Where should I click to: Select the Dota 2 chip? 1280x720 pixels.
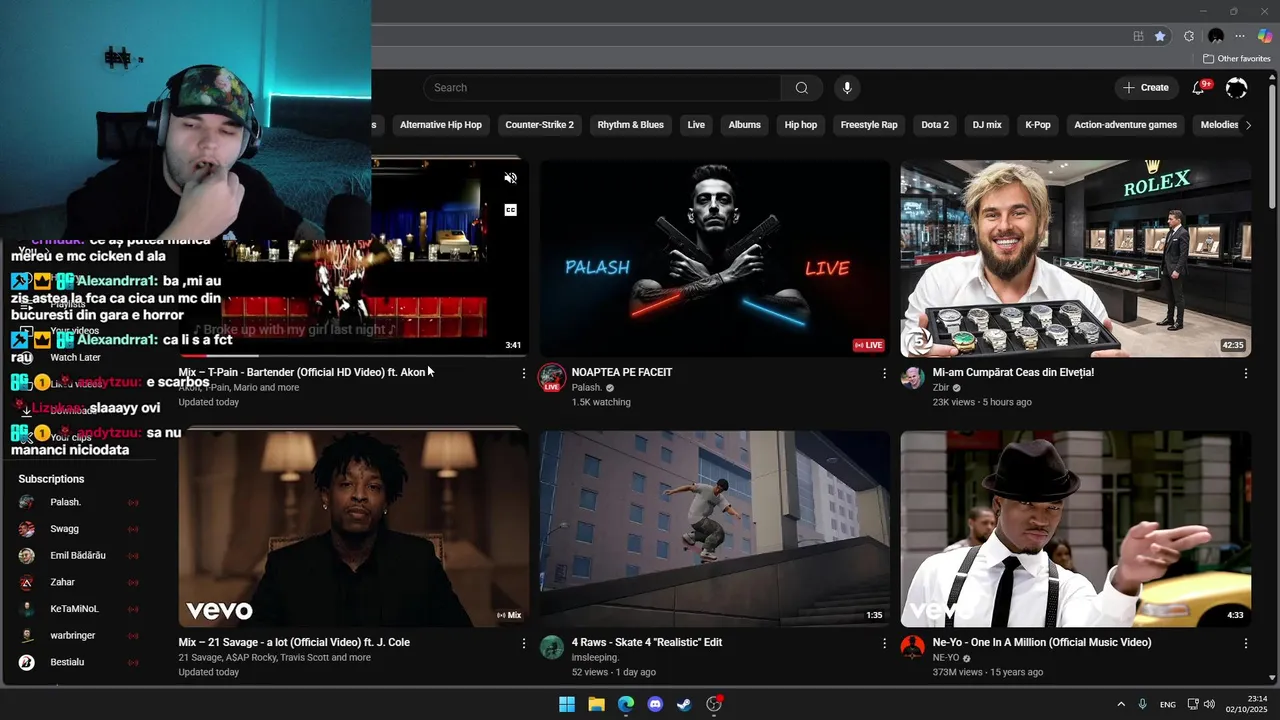coord(935,125)
